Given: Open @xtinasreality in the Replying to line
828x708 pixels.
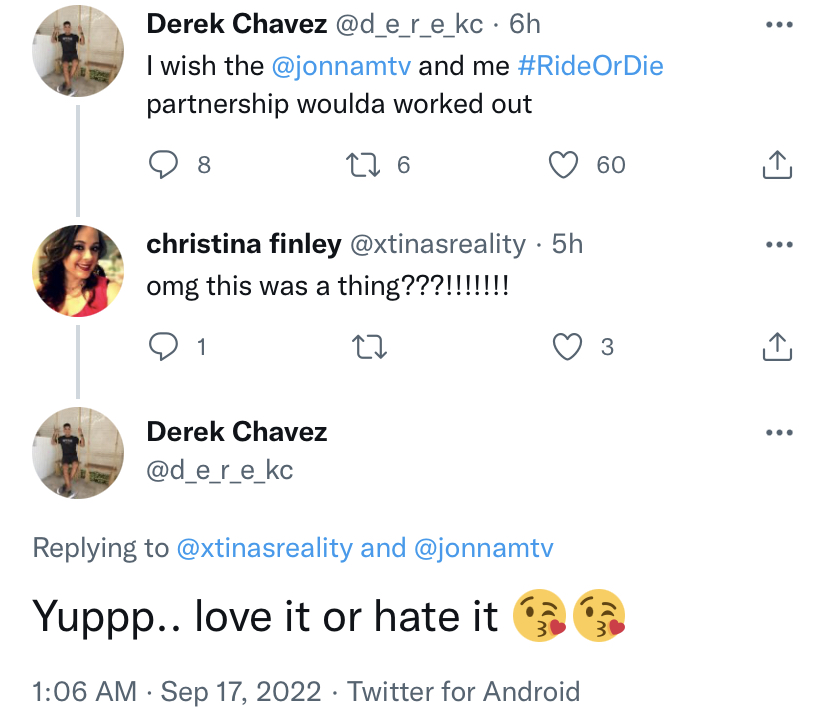Looking at the screenshot, I should tap(265, 548).
